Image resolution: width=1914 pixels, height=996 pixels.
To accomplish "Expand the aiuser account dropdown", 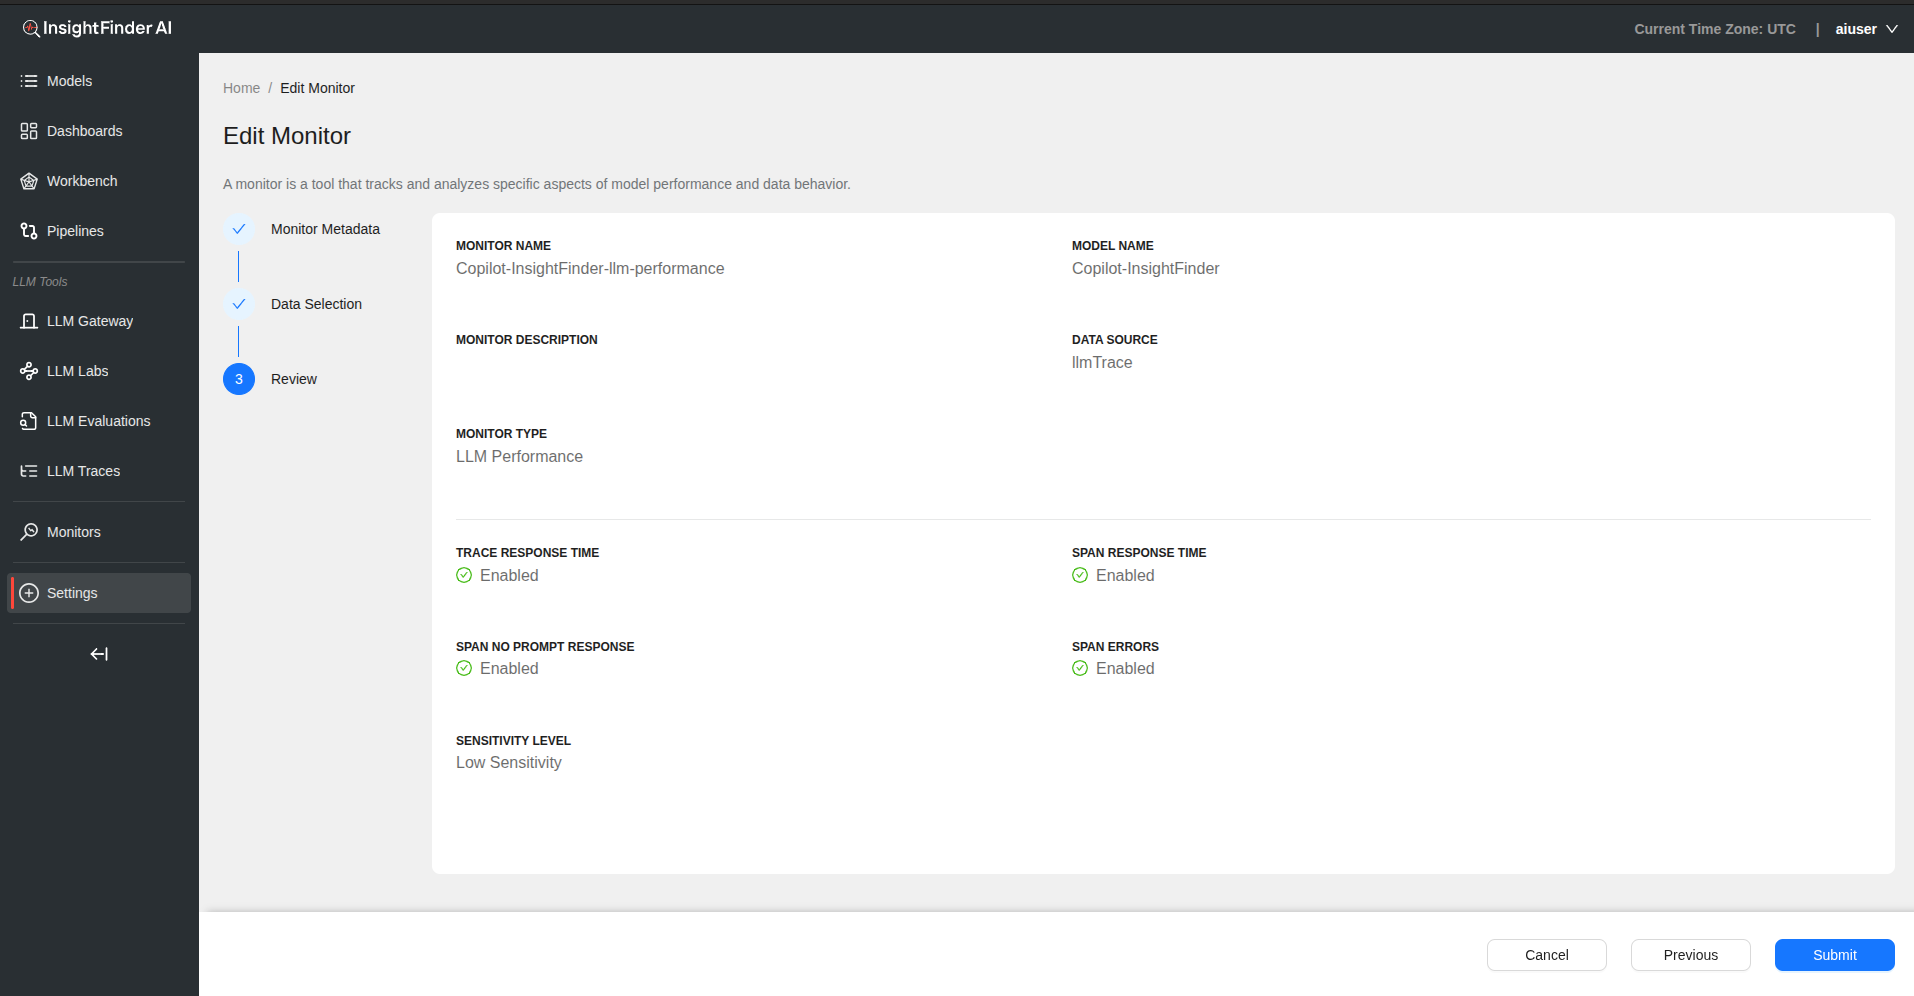I will pyautogui.click(x=1865, y=29).
